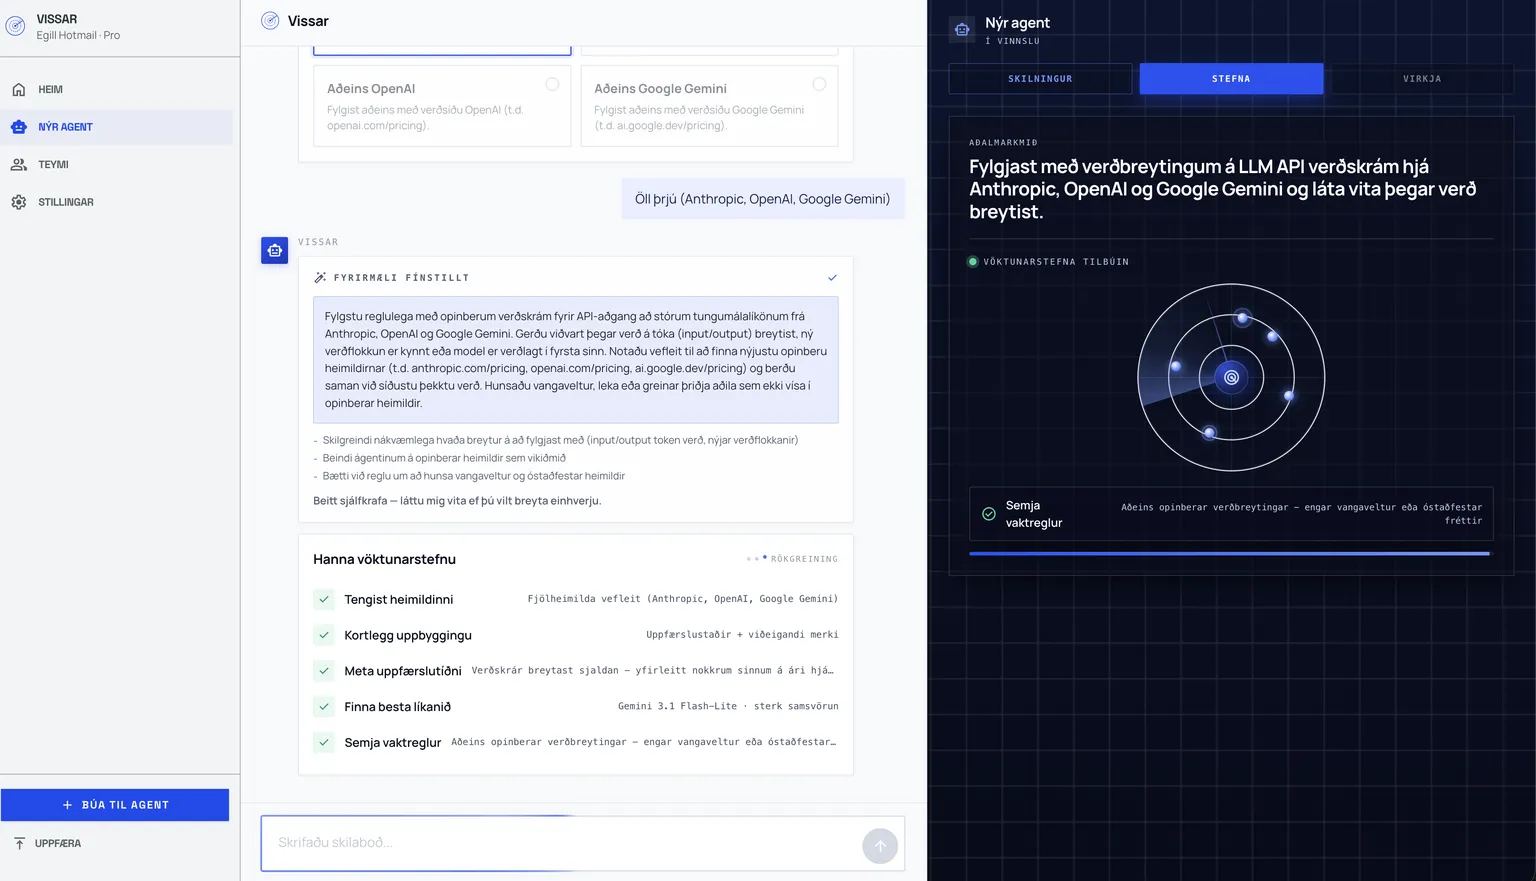Viewport: 1536px width, 881px height.
Task: Click the magic wand Fyrirmæli fínstillt icon
Action: point(320,278)
